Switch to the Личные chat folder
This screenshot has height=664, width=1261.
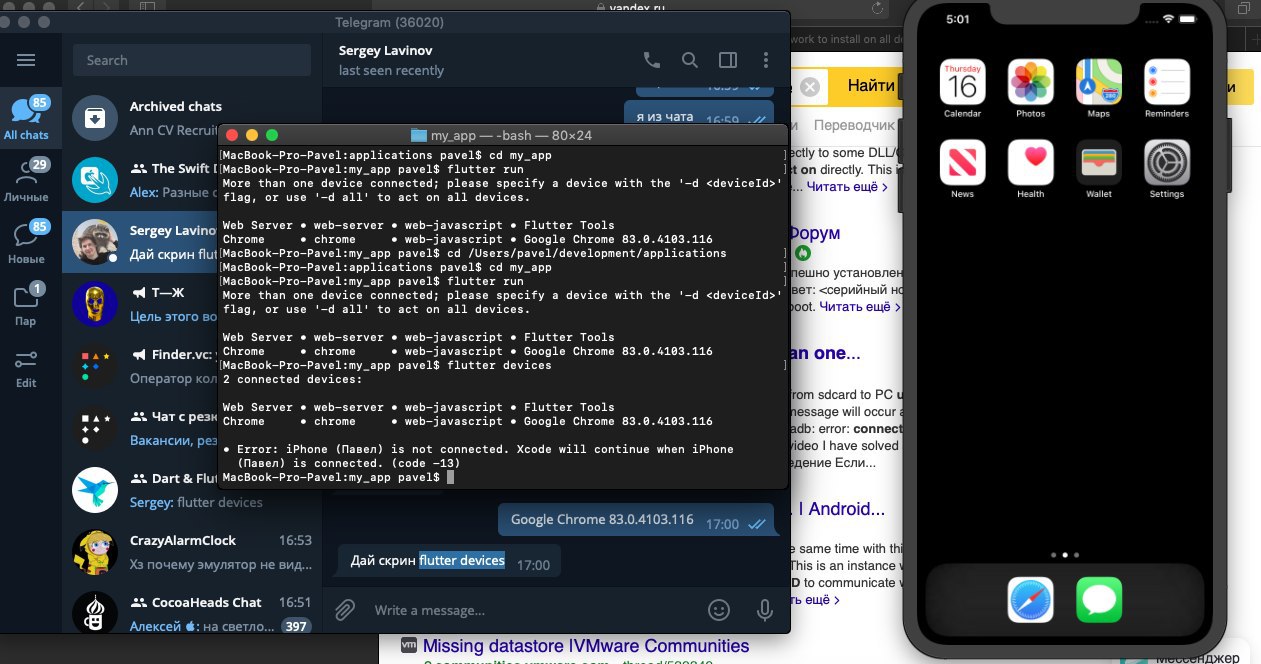pos(27,181)
